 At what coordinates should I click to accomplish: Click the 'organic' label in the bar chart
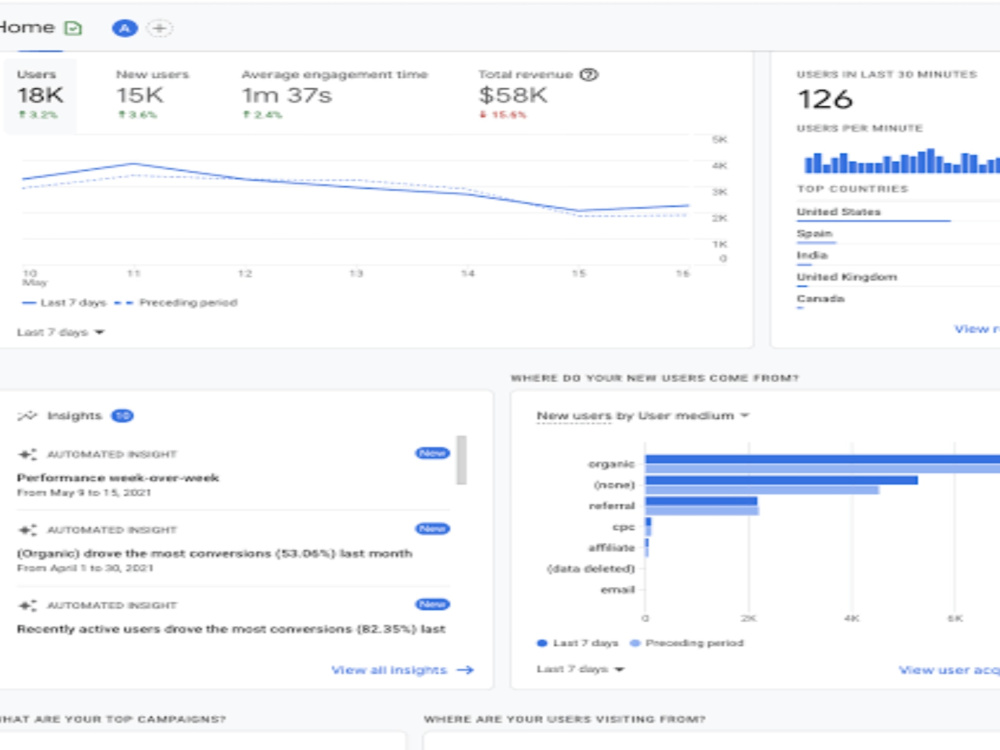[x=611, y=464]
